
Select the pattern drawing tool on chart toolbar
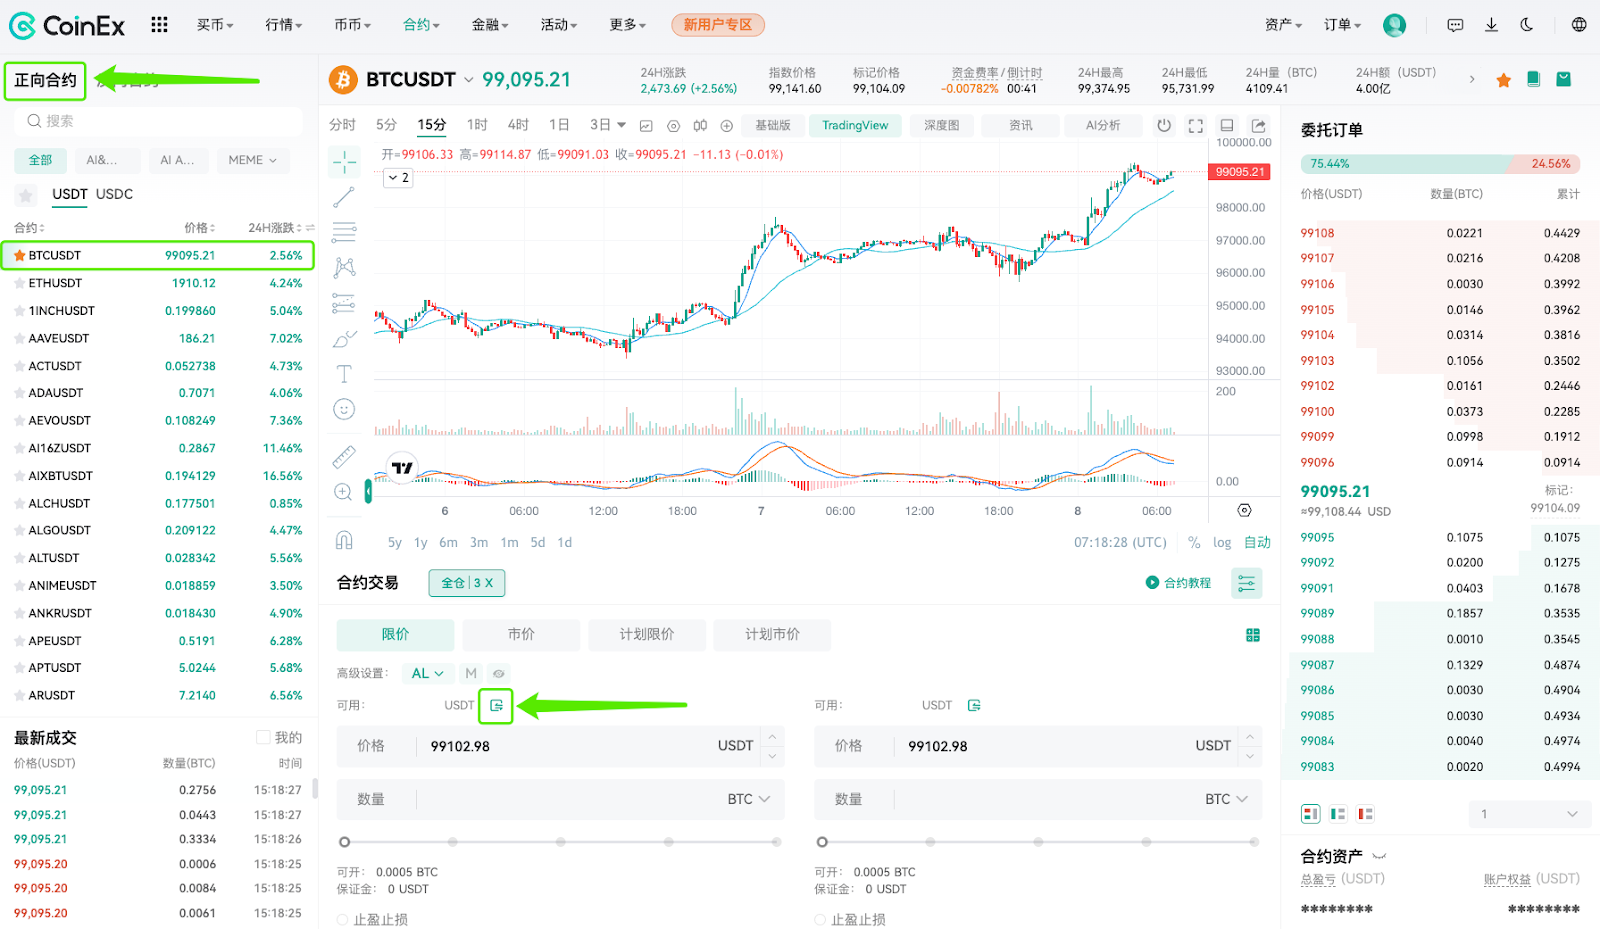tap(344, 267)
